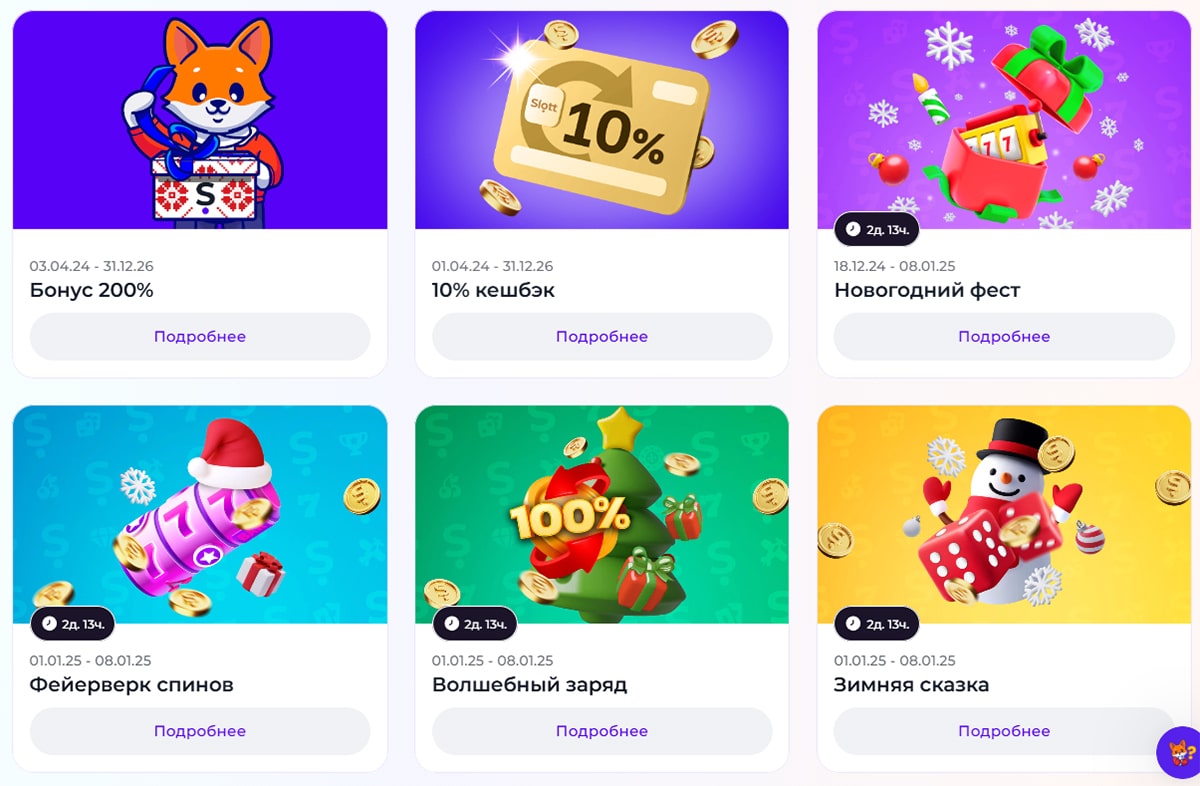
Task: Click Подробнее under Бонус 200%
Action: pyautogui.click(x=200, y=336)
